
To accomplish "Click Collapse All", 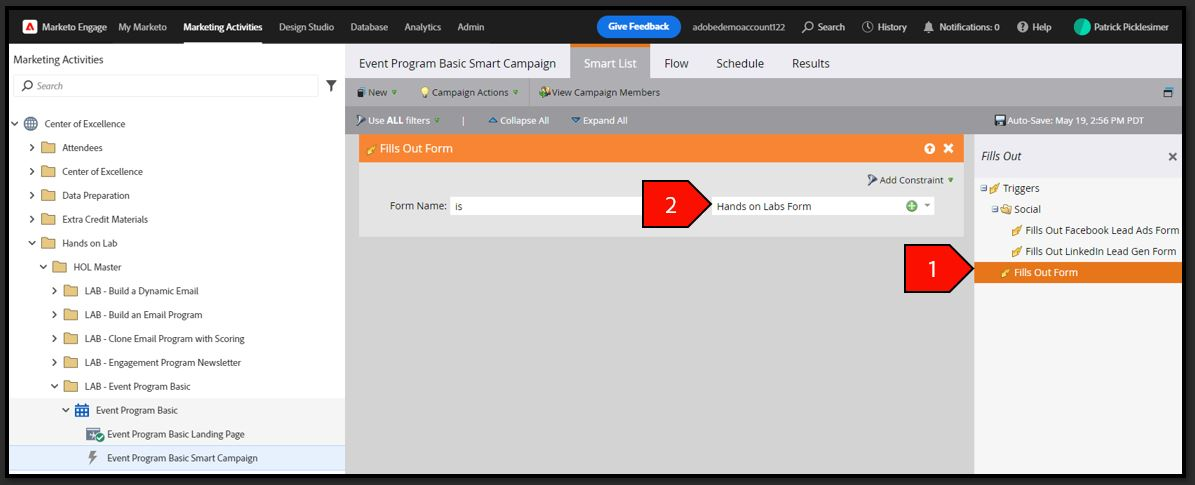I will tap(518, 120).
